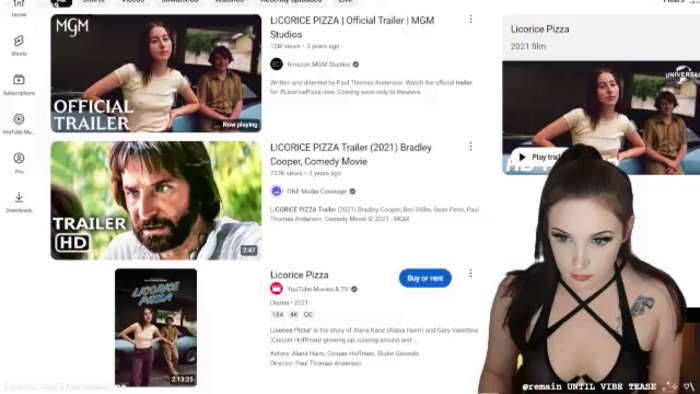Open LICORICE PIZZA Official Trailer MGM title

(352, 27)
